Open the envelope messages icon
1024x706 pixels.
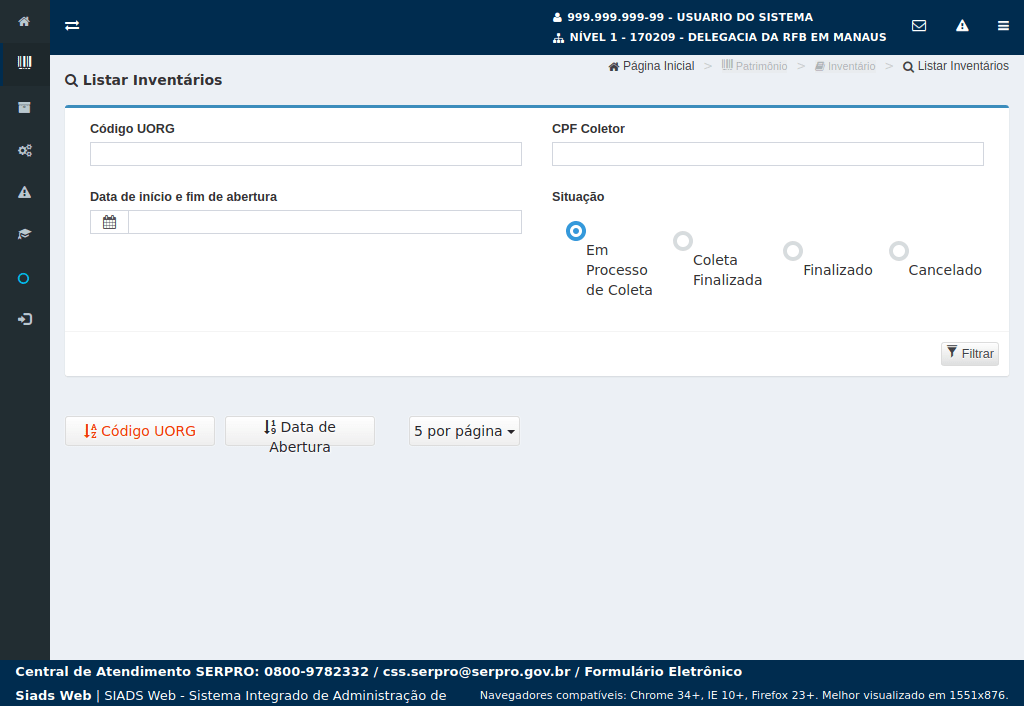pos(919,25)
